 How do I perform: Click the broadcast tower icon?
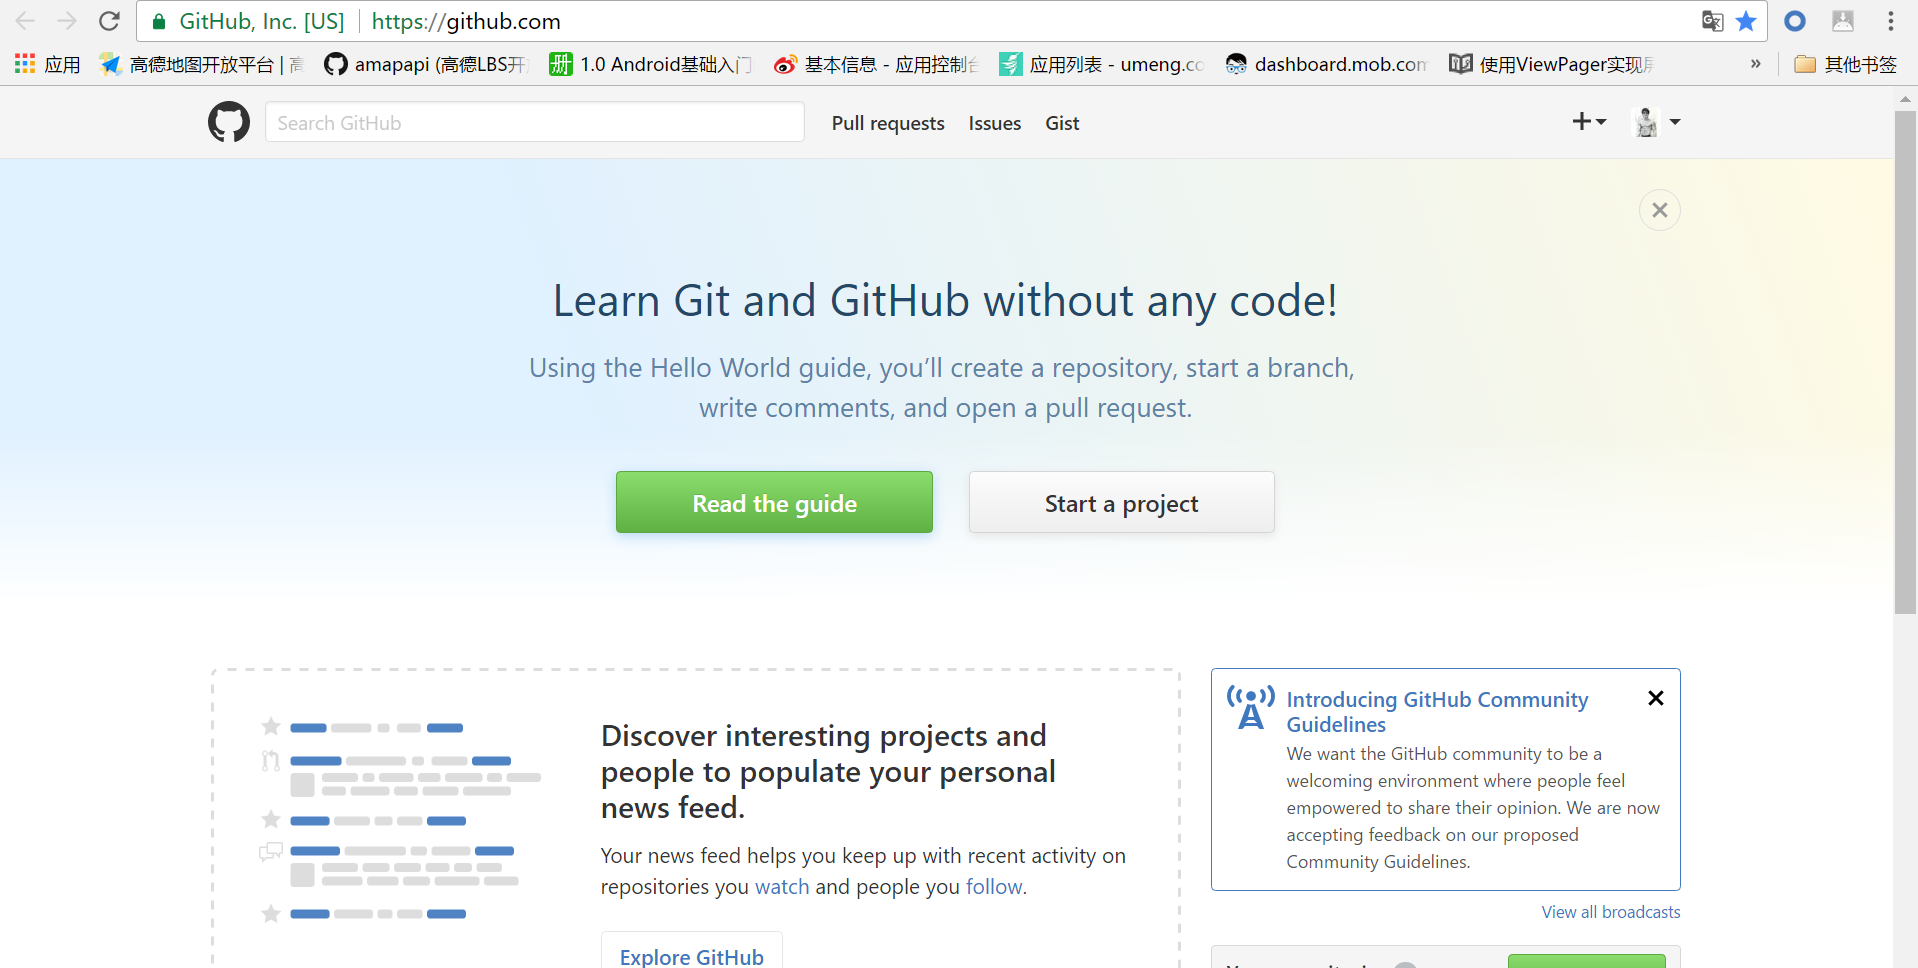[x=1251, y=707]
